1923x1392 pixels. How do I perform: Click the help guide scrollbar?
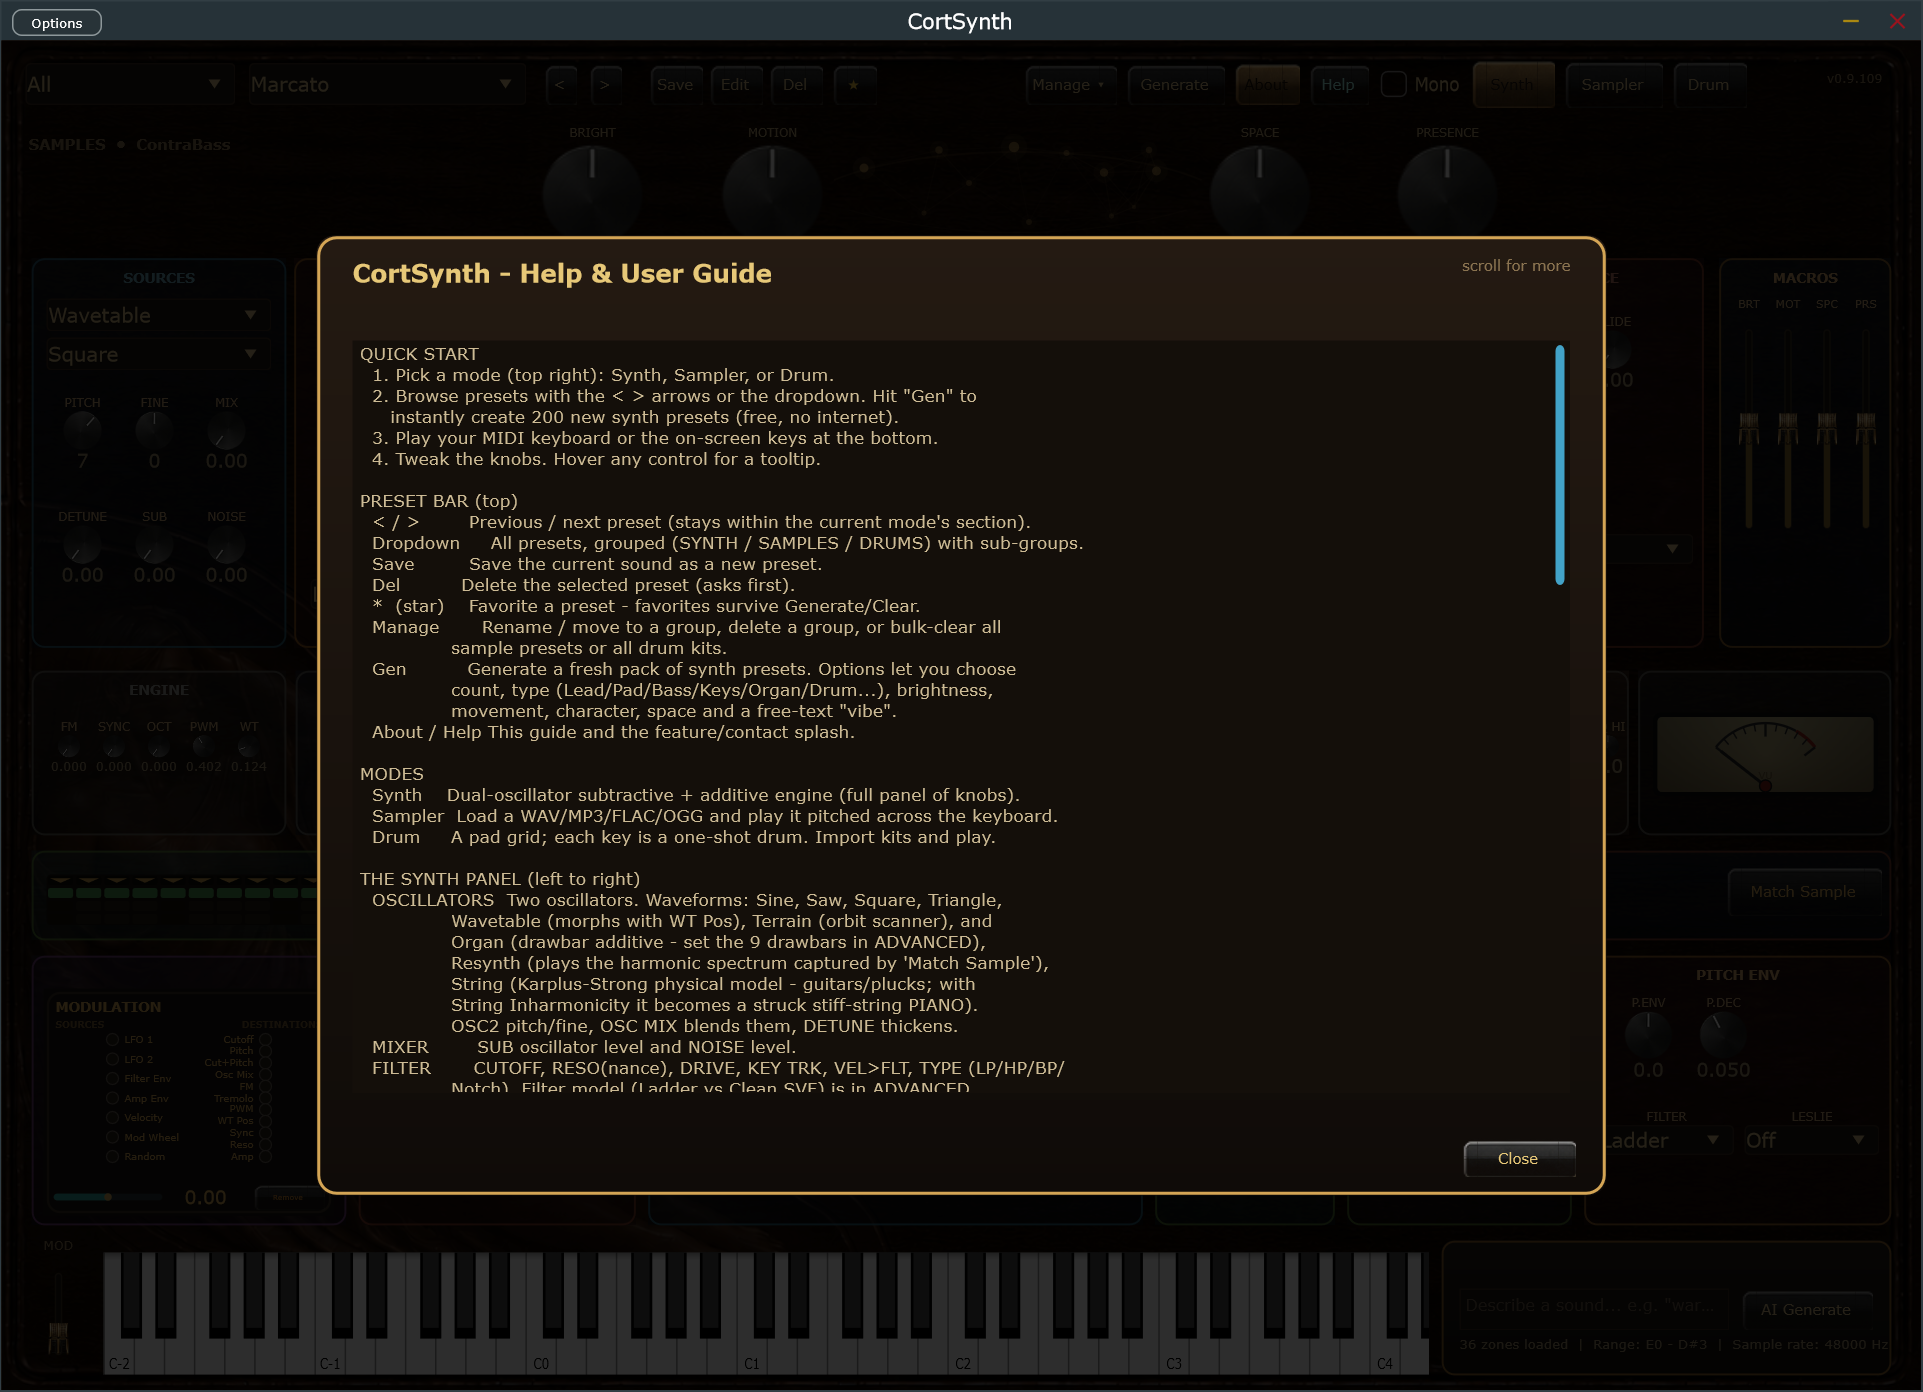(x=1560, y=465)
